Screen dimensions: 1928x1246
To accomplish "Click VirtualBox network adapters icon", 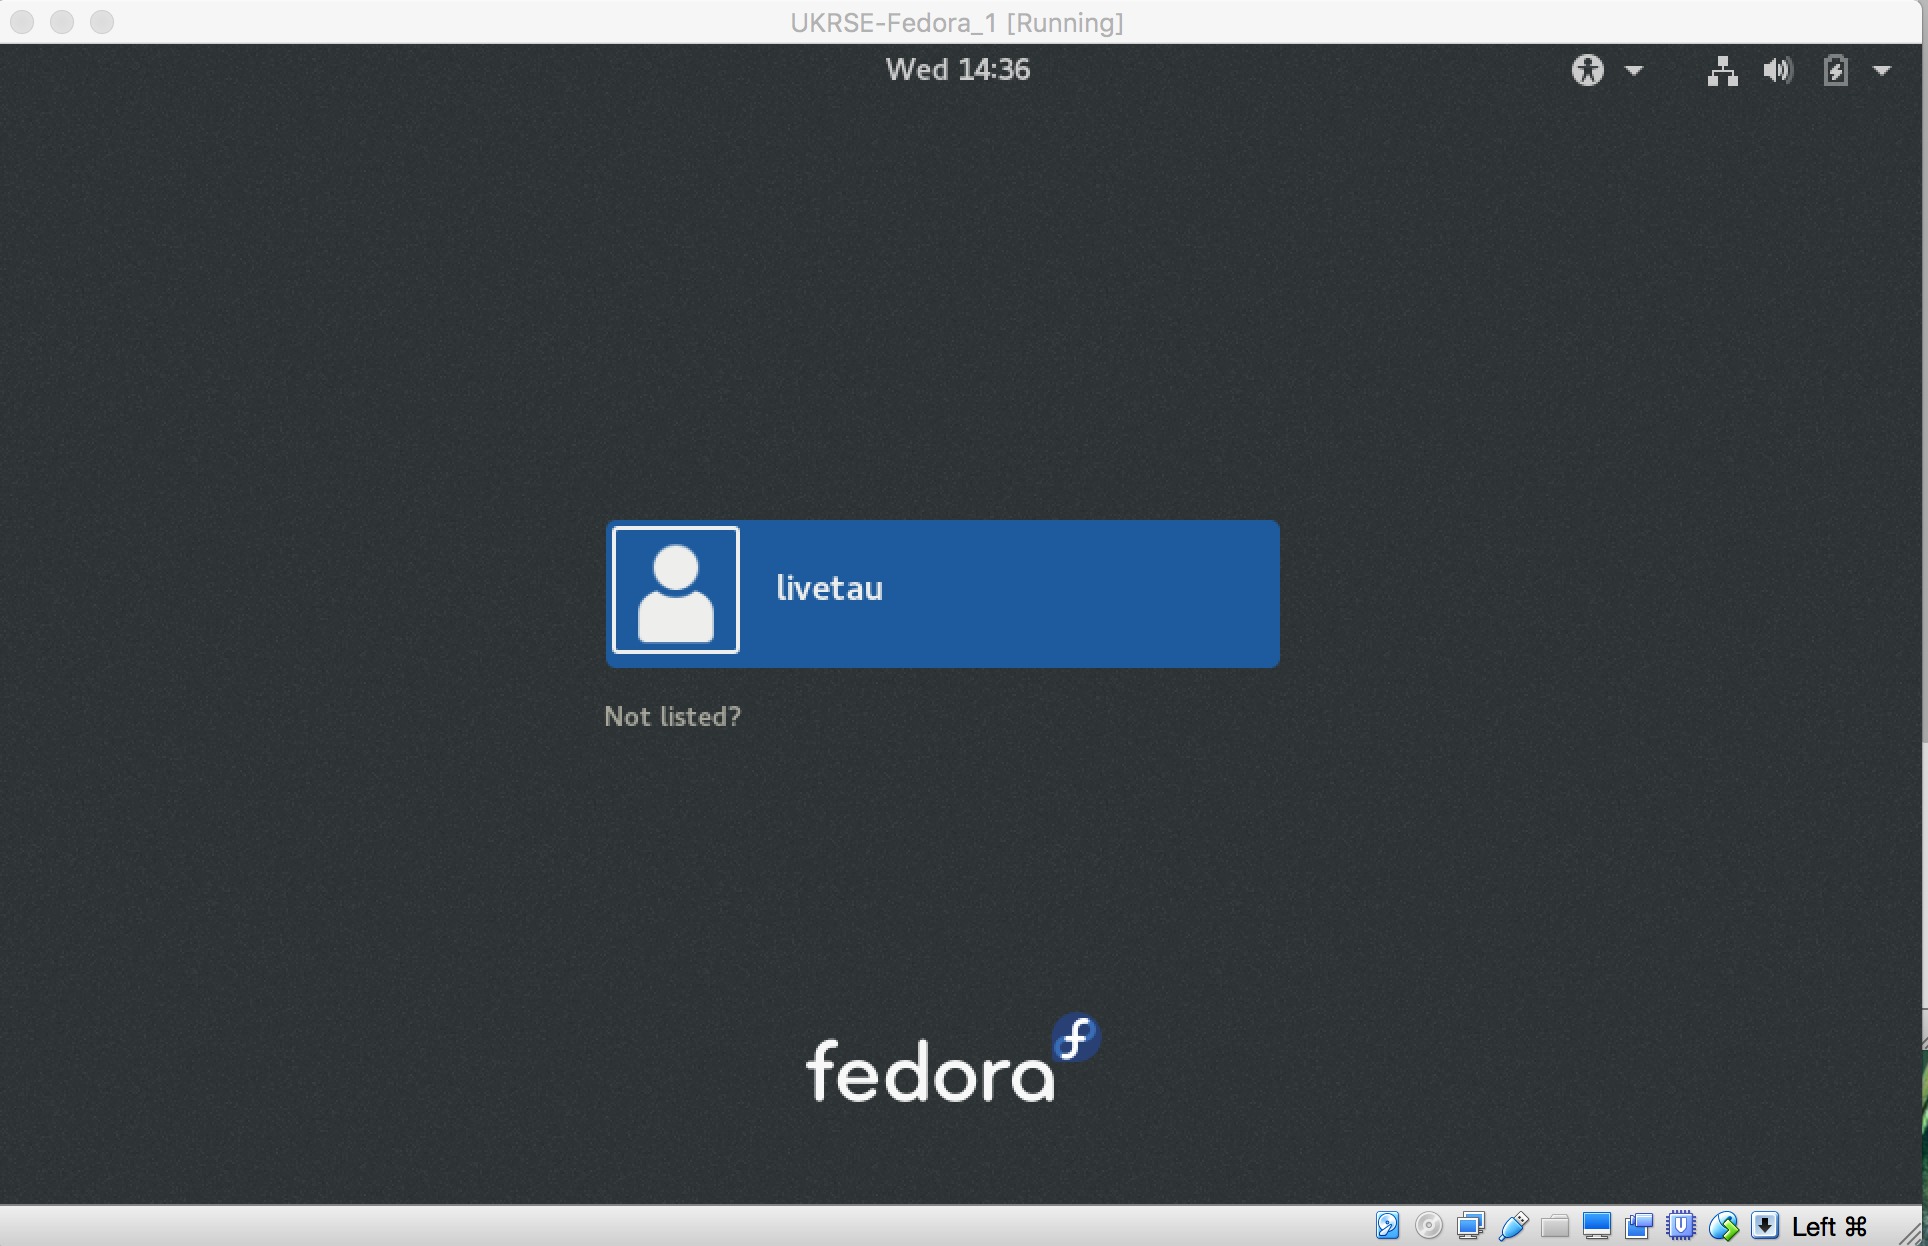I will (1471, 1225).
